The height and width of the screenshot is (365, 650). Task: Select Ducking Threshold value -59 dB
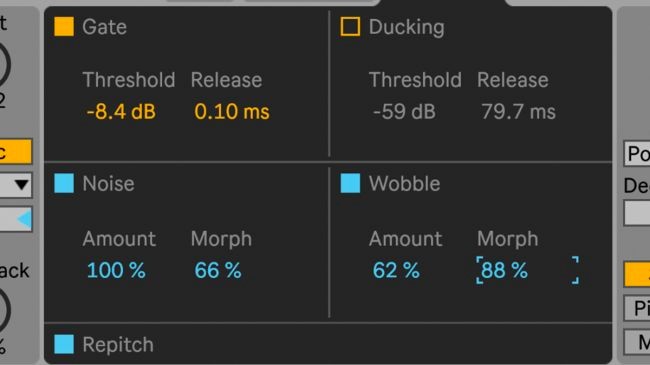coord(404,112)
